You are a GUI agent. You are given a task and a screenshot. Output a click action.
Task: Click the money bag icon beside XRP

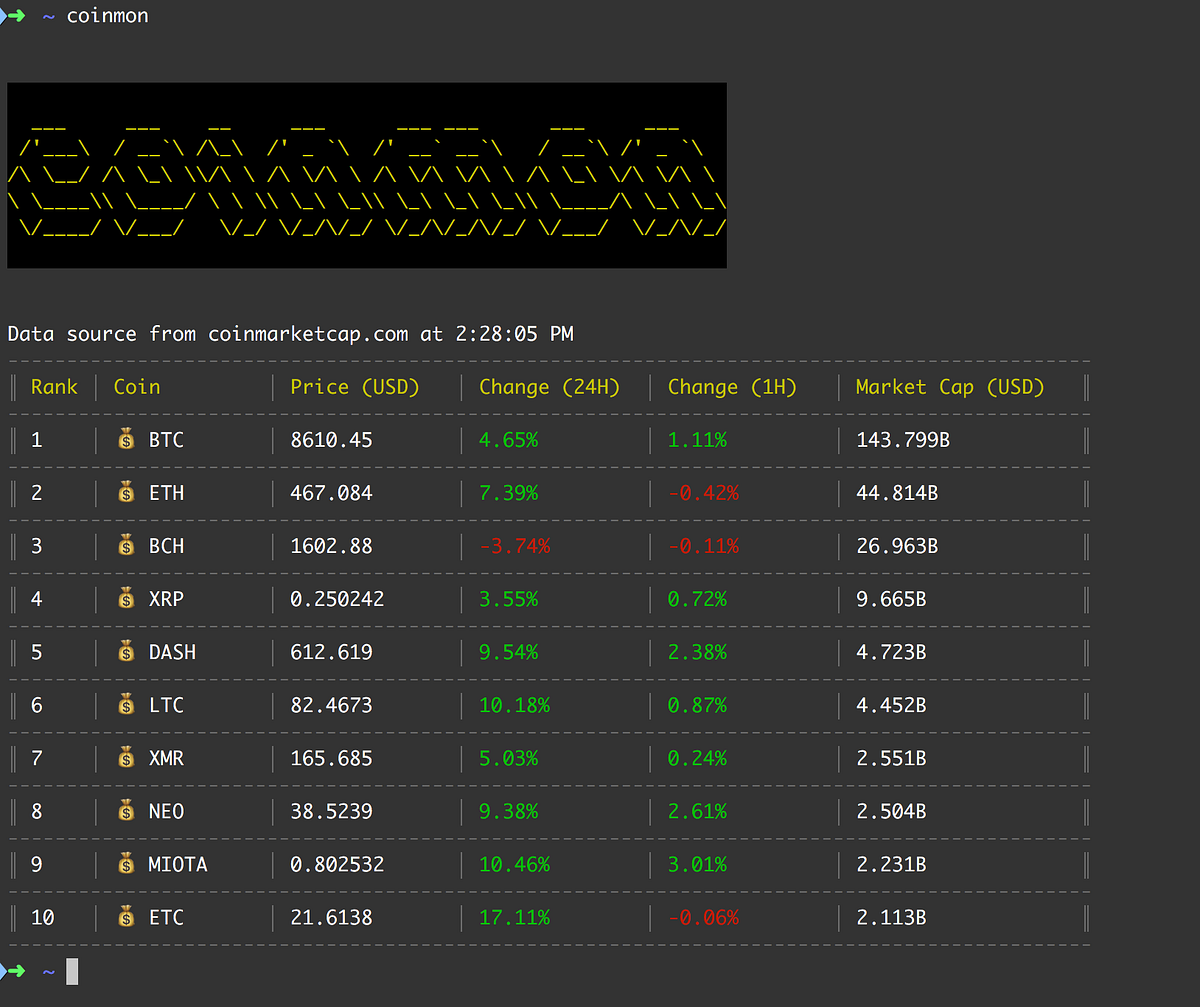(x=126, y=598)
